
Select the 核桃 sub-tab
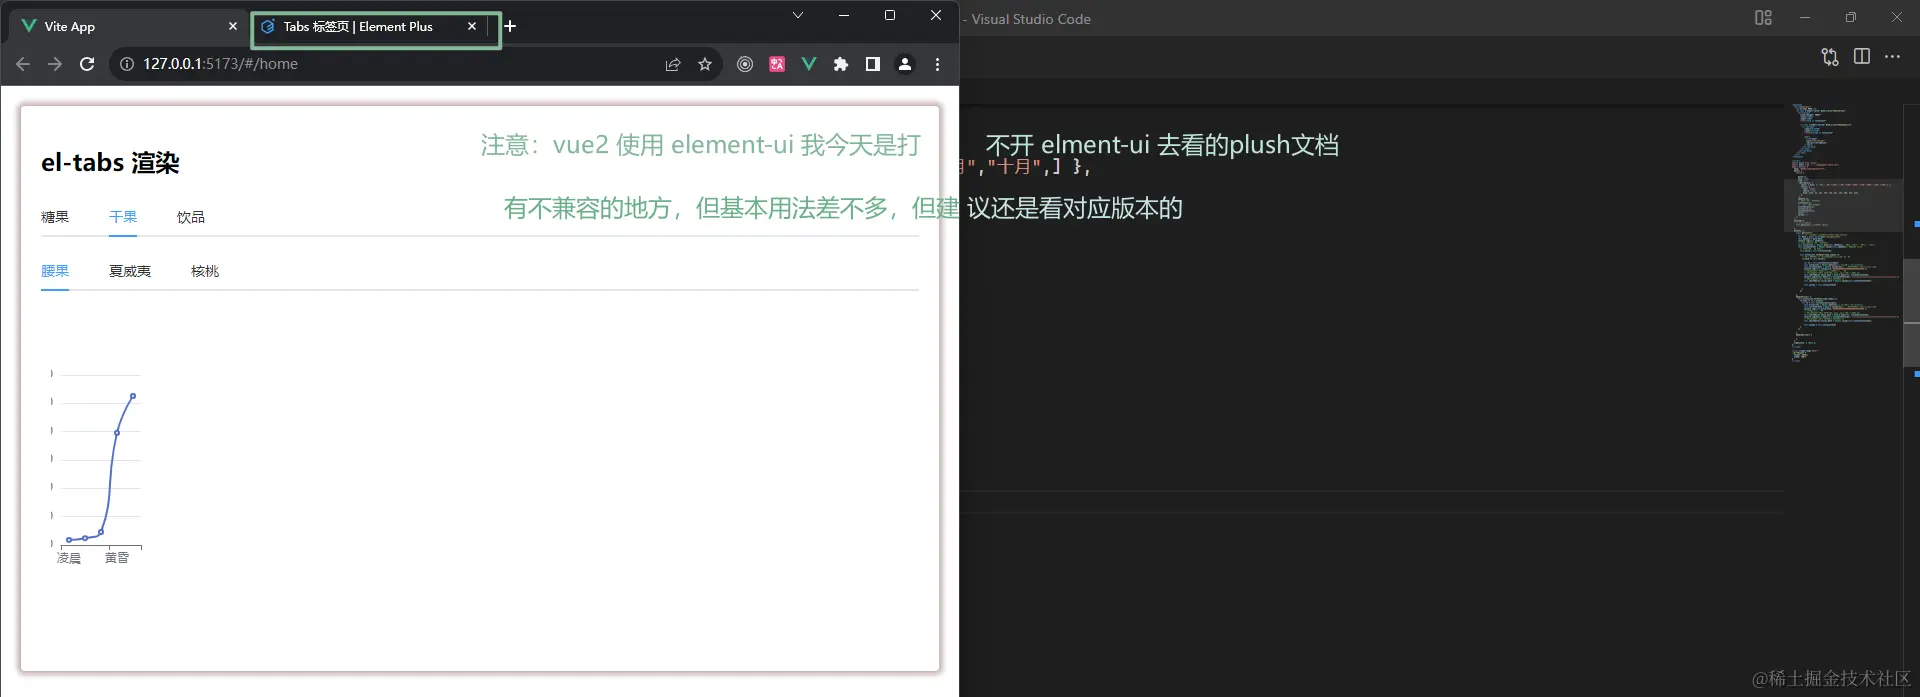pos(205,271)
